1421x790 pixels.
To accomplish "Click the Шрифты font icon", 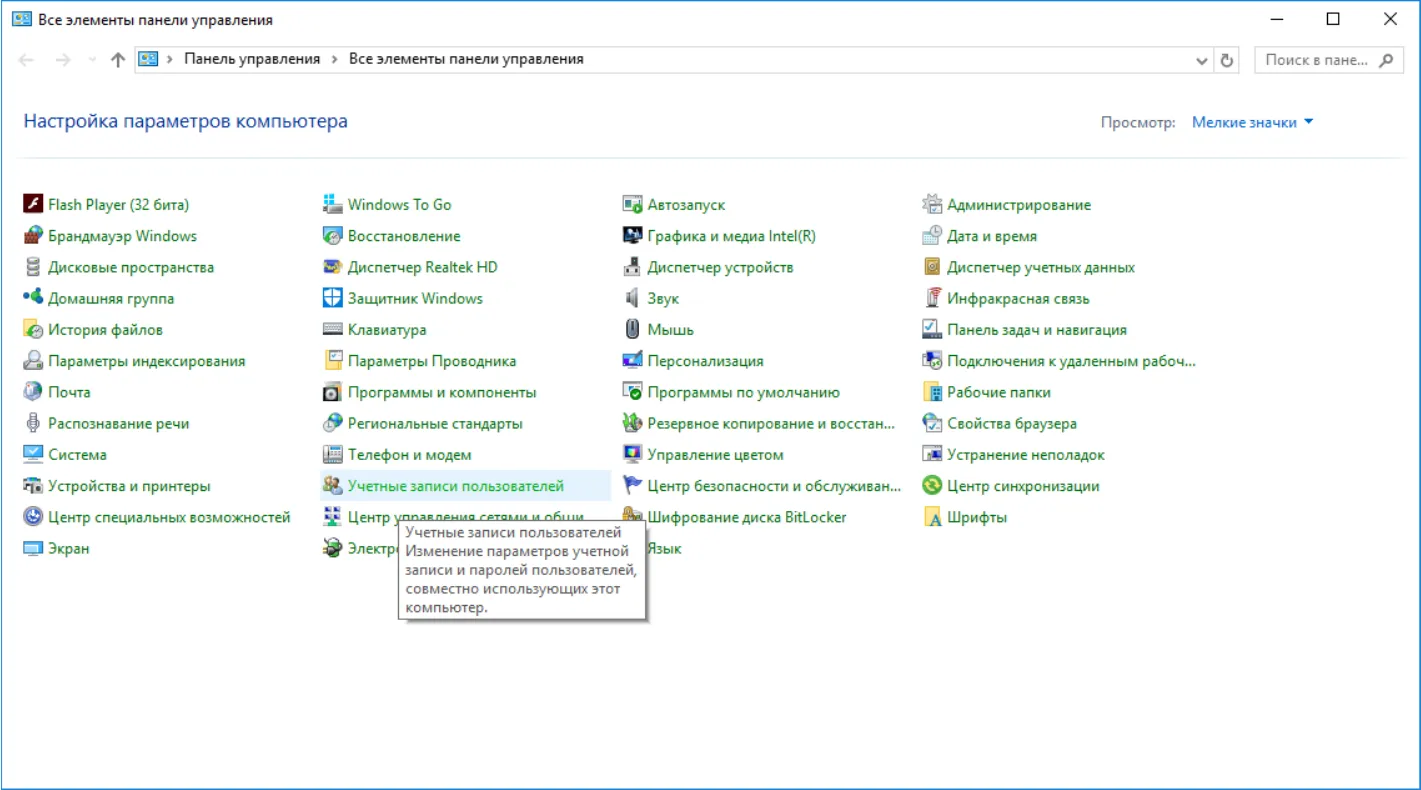I will point(932,517).
